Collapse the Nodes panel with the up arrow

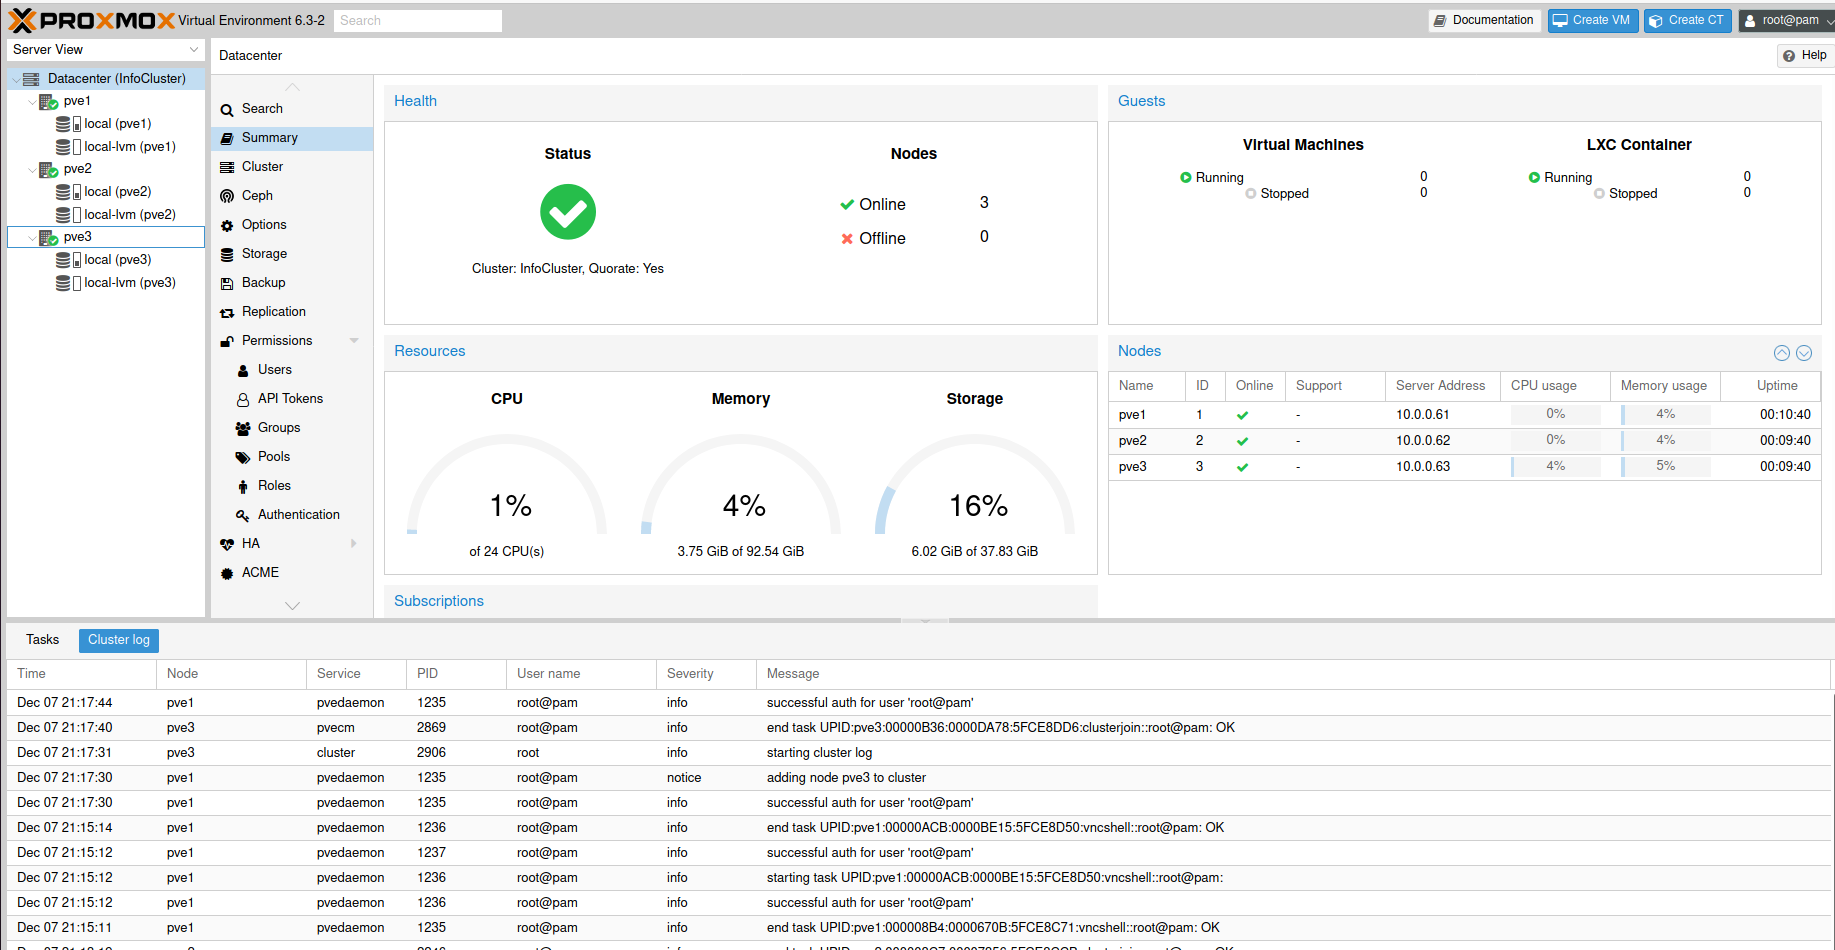point(1782,353)
